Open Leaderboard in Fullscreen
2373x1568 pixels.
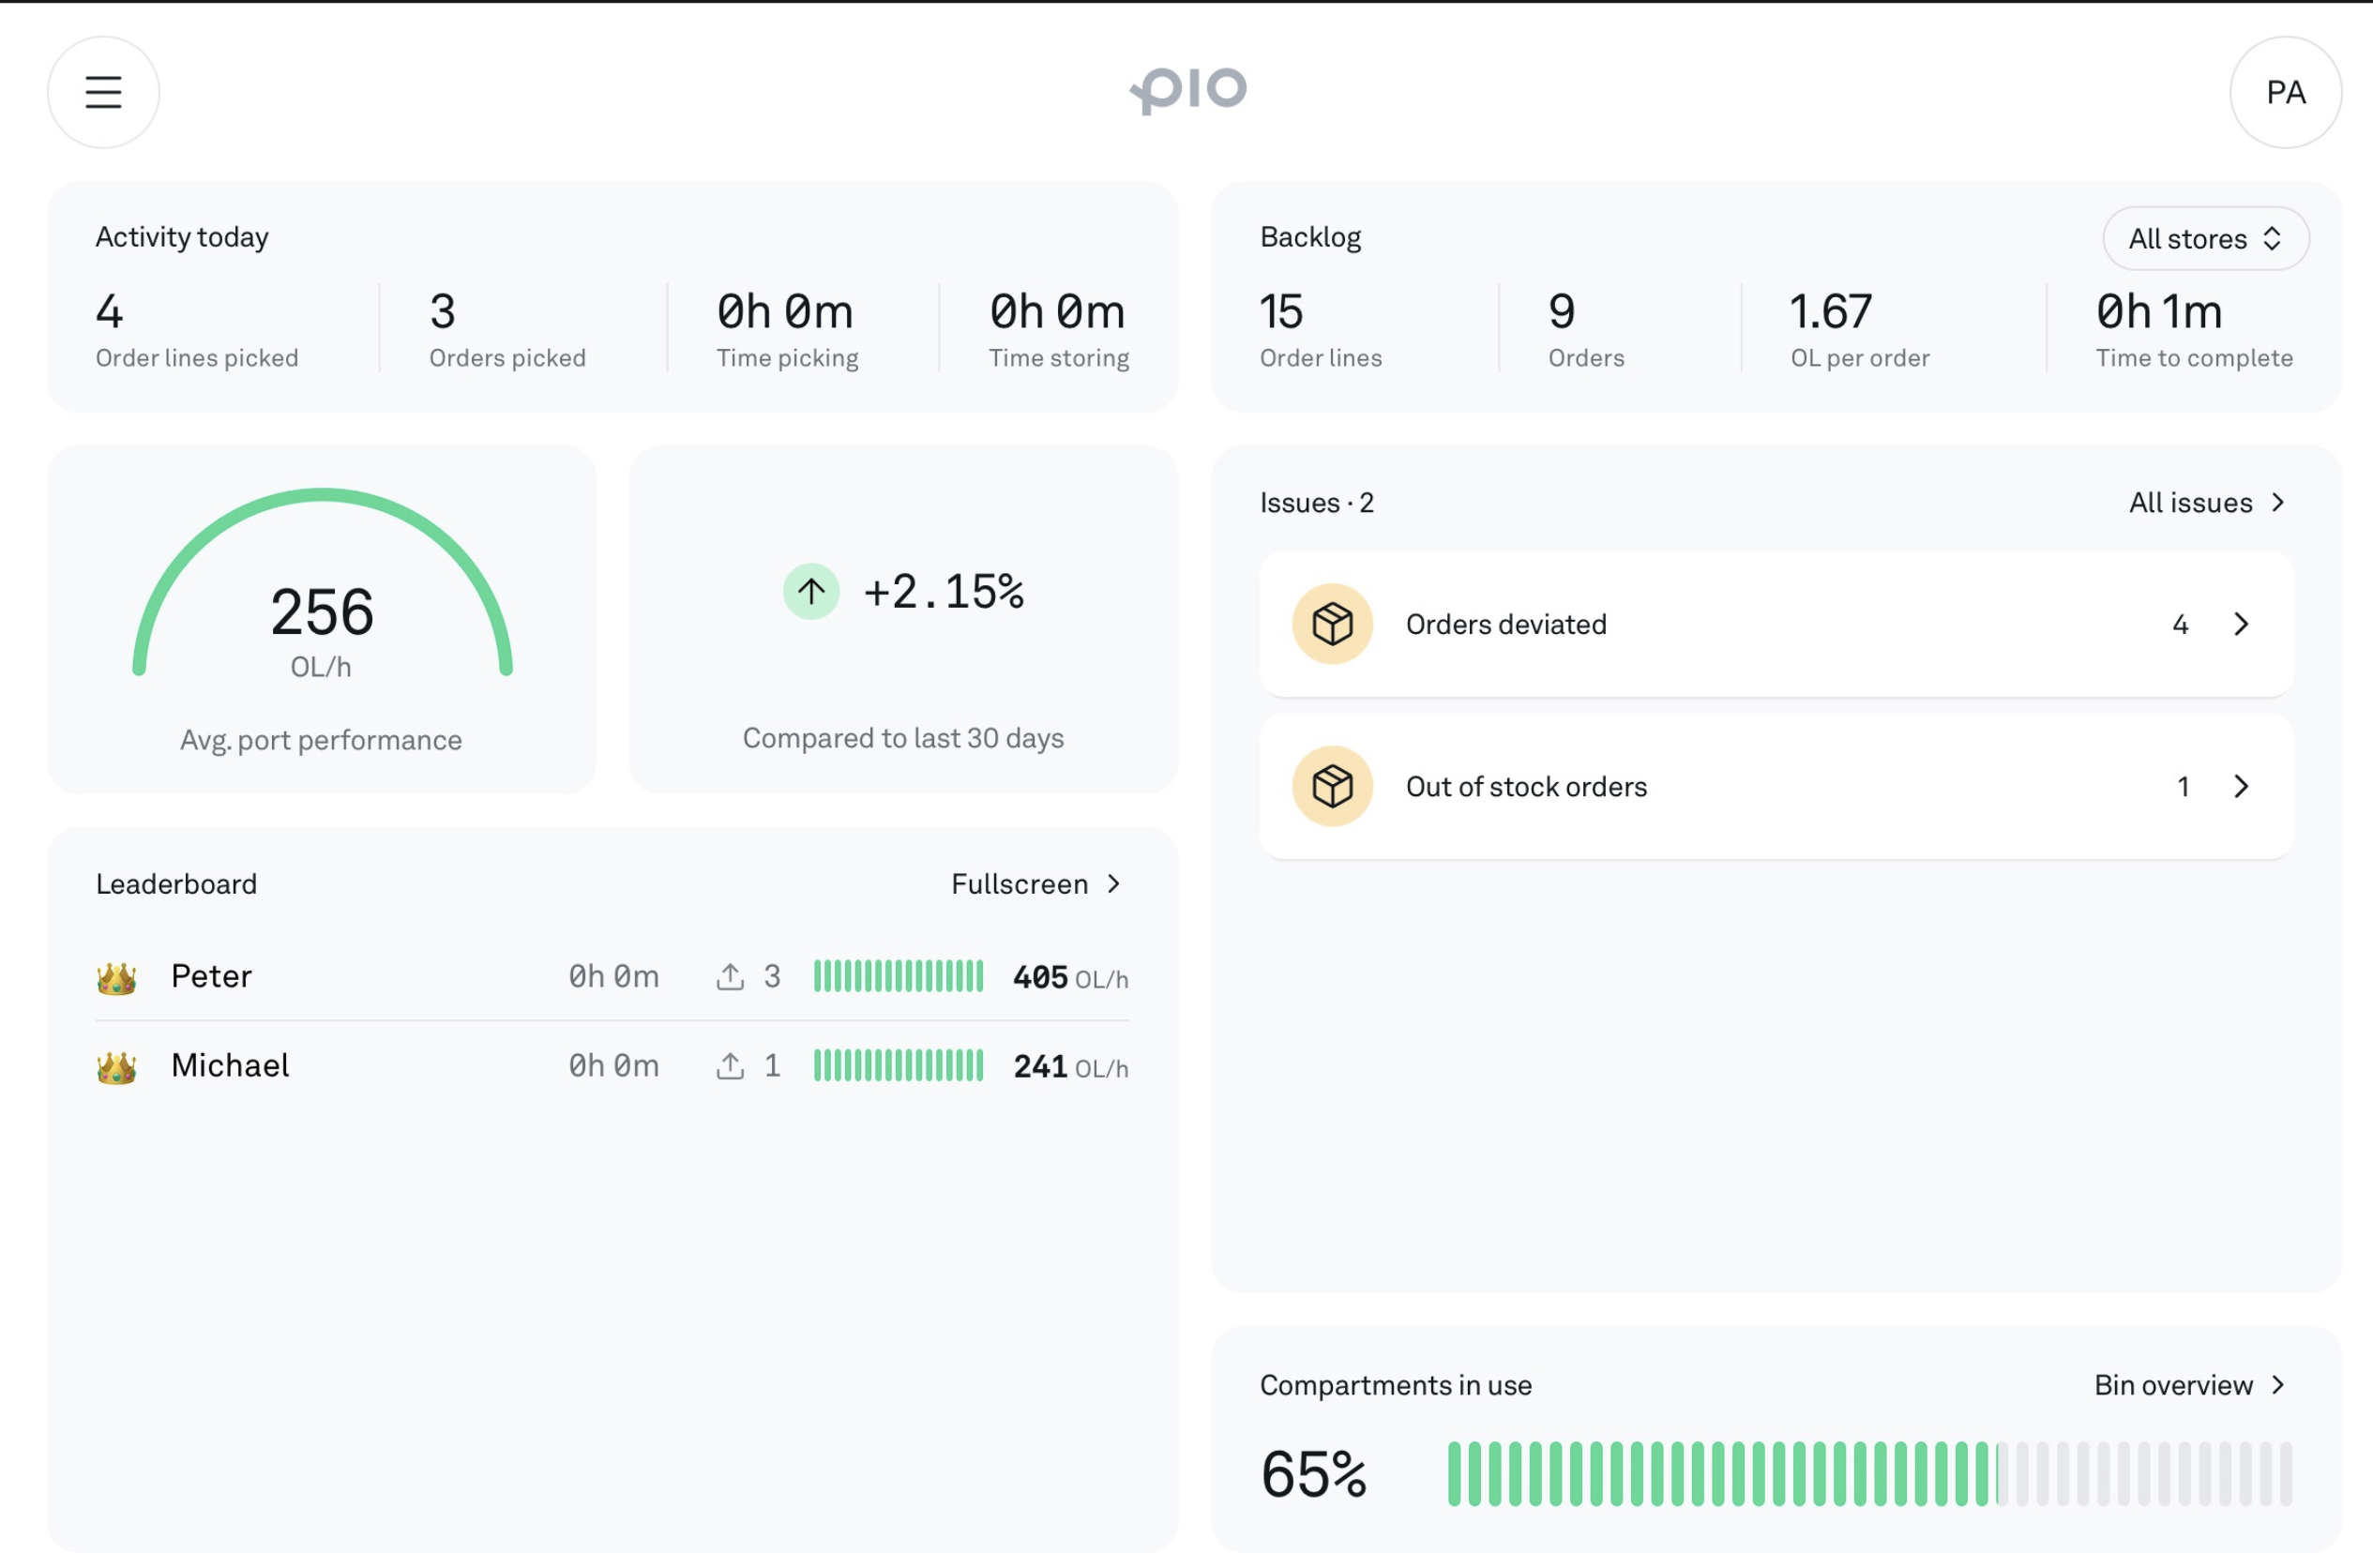click(1036, 884)
